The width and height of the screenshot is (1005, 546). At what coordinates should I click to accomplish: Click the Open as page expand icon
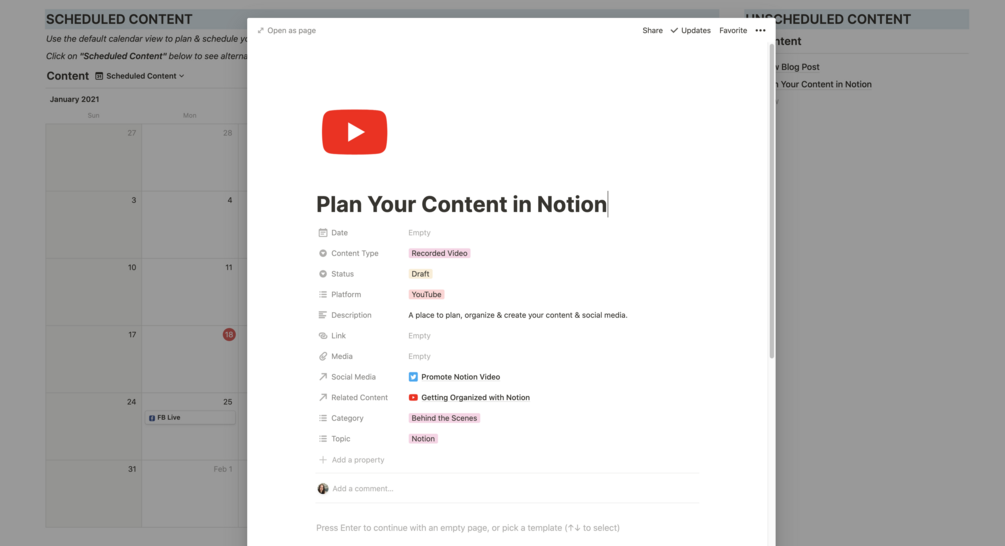261,30
